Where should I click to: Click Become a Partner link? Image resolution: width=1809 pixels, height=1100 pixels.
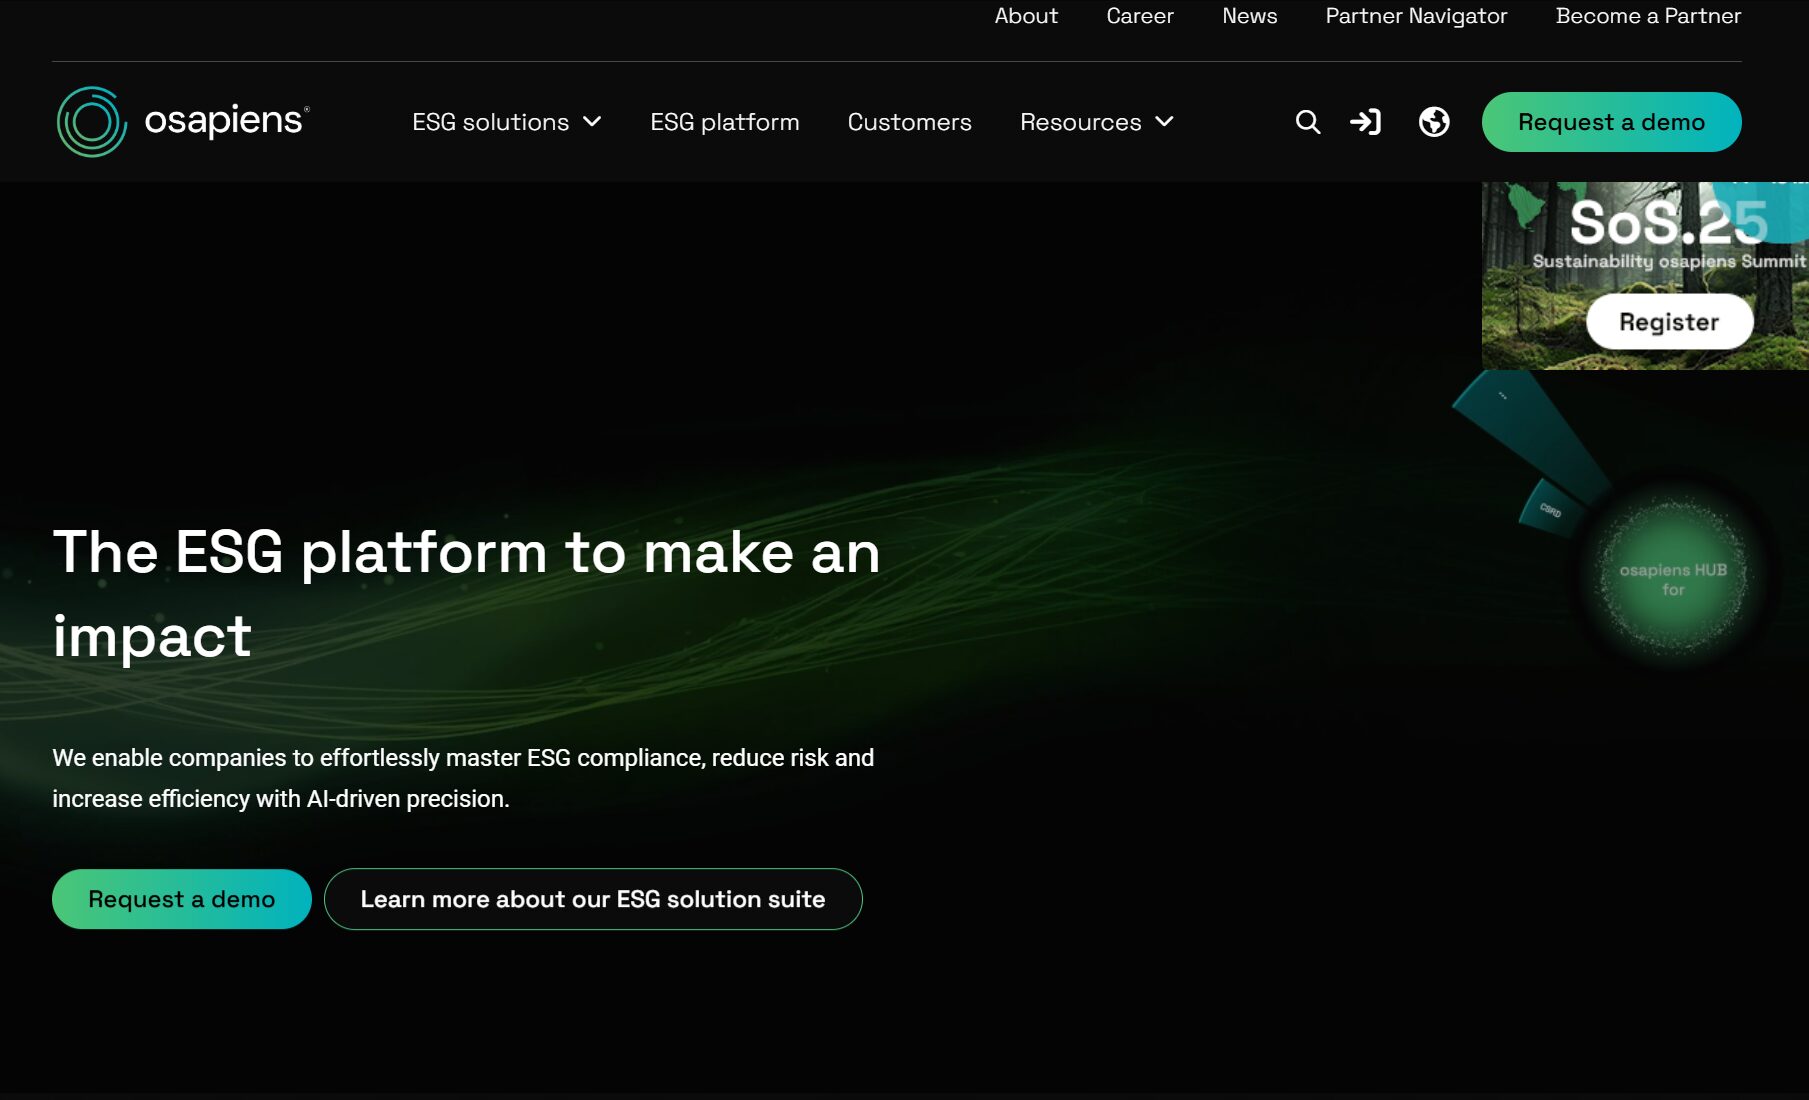click(1648, 16)
